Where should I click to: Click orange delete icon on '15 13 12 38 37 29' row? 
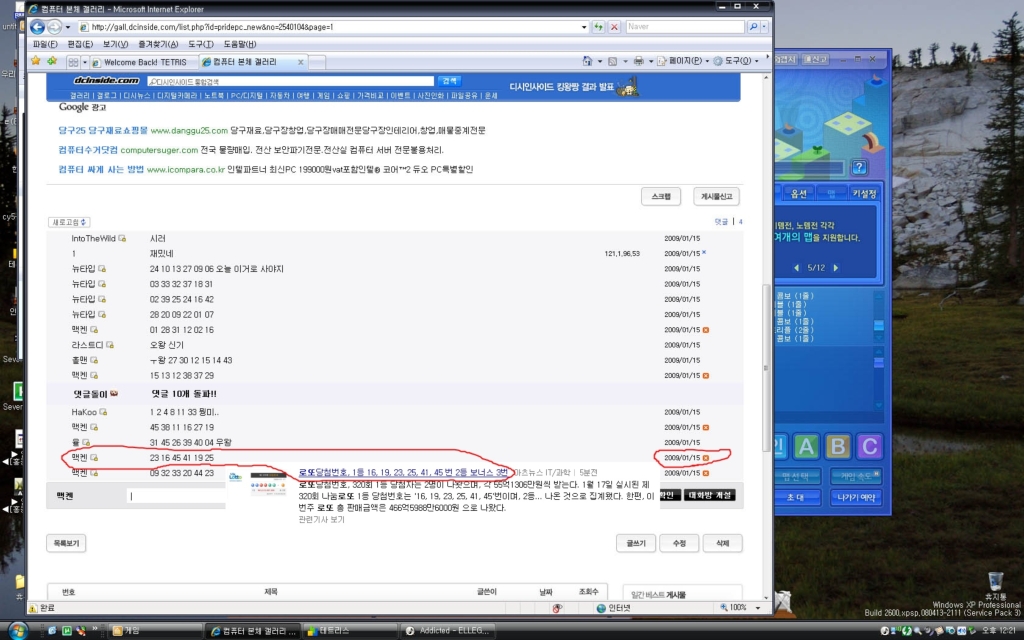coord(706,376)
